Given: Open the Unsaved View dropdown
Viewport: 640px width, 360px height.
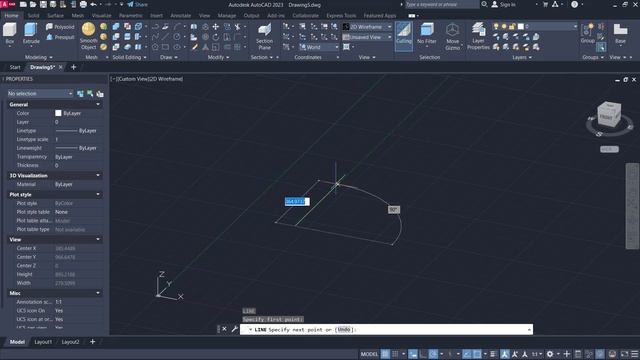Looking at the screenshot, I should coord(367,37).
